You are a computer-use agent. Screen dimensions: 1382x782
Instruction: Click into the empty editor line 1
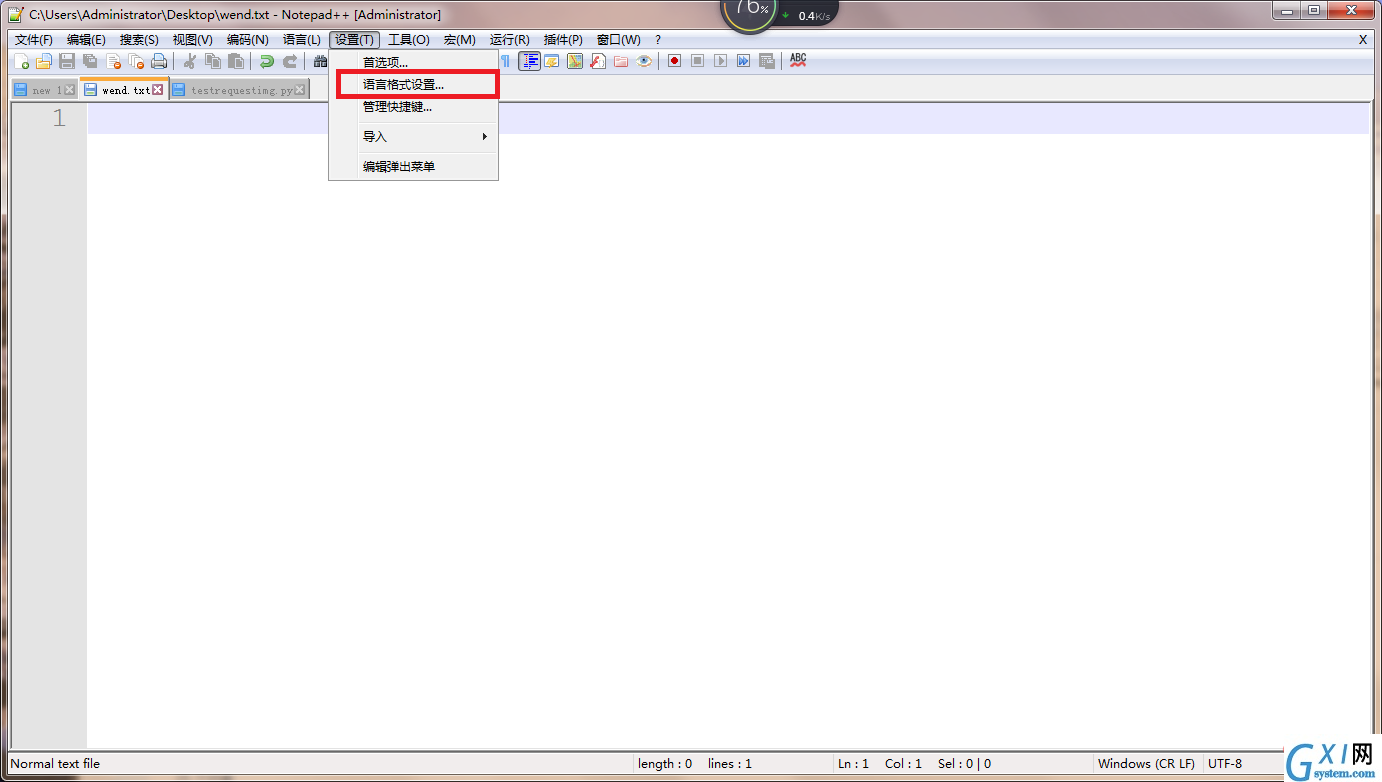(728, 118)
